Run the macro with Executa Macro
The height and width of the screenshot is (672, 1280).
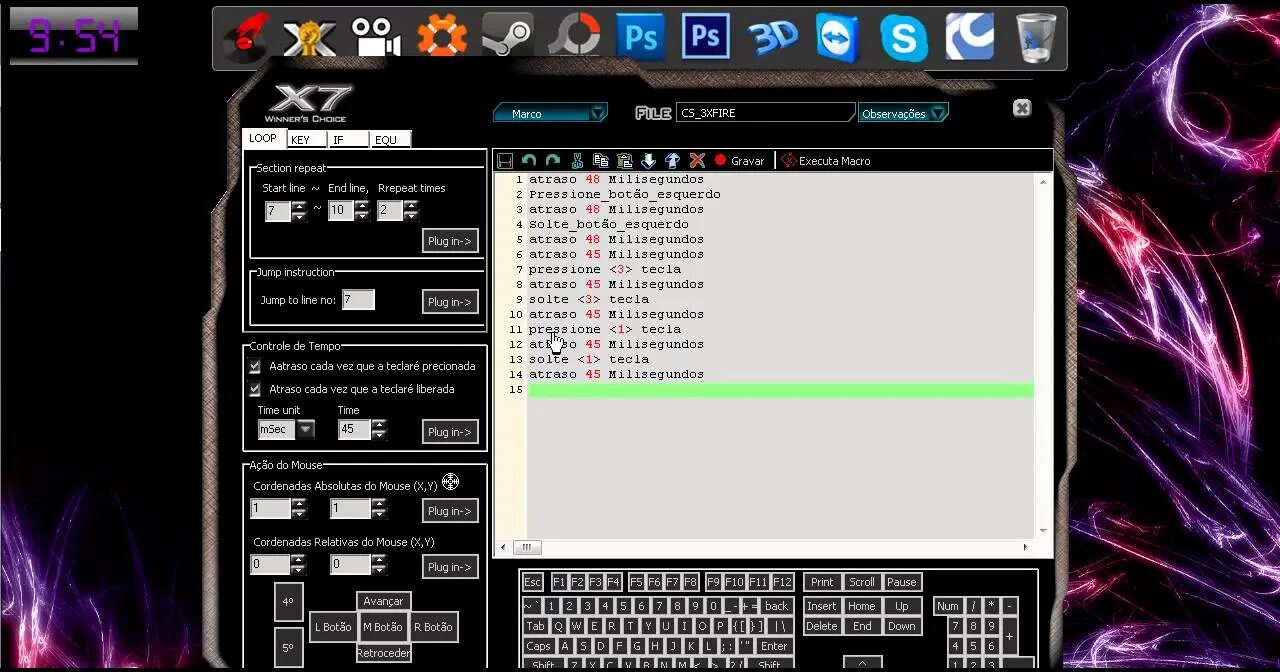tap(826, 161)
